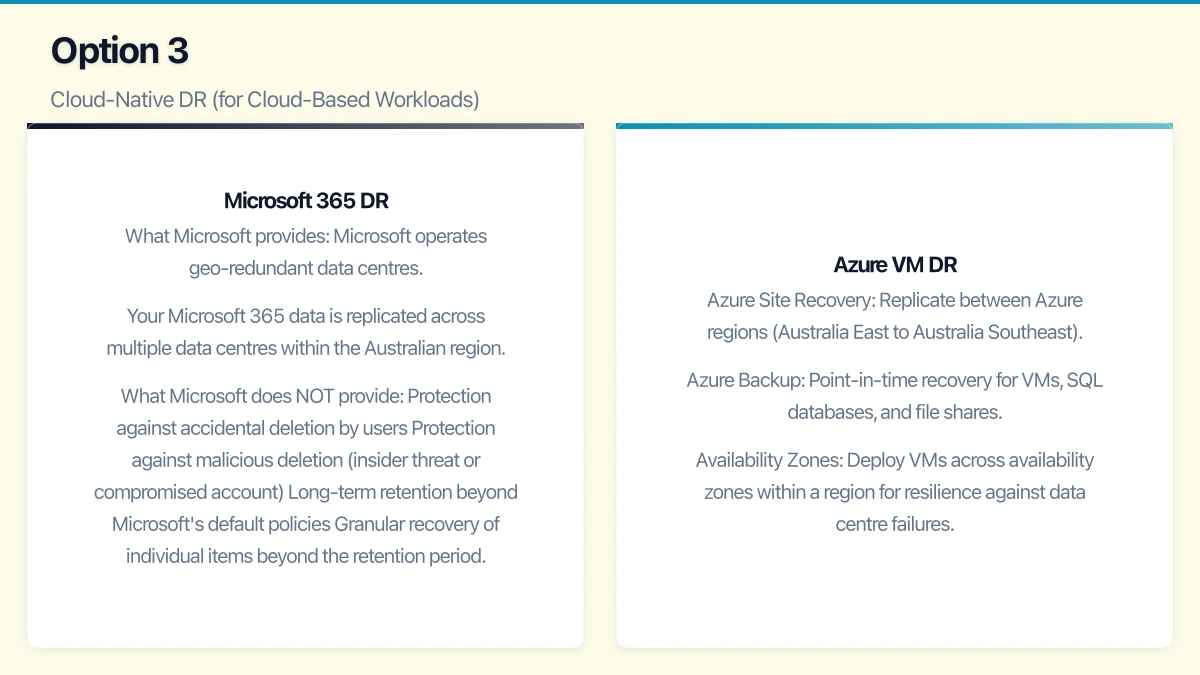
Task: Select the Azure Site Recovery paragraph
Action: (895, 316)
